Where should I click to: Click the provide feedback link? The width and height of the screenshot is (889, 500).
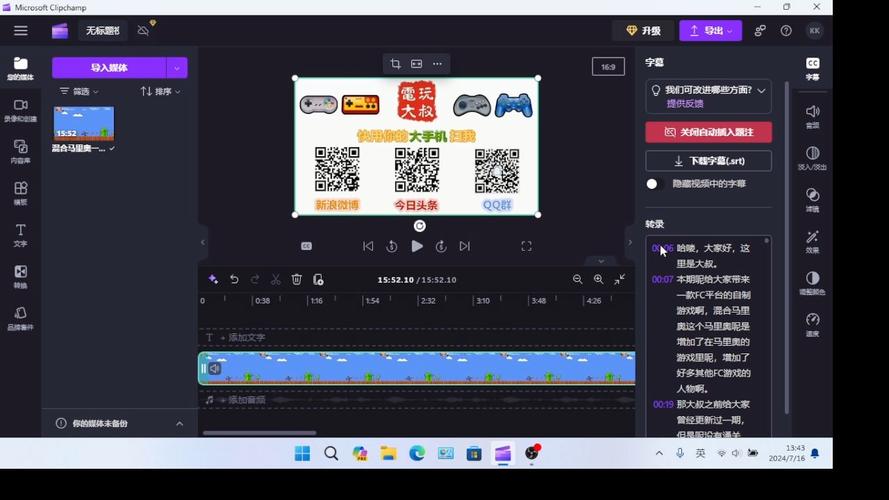click(685, 104)
